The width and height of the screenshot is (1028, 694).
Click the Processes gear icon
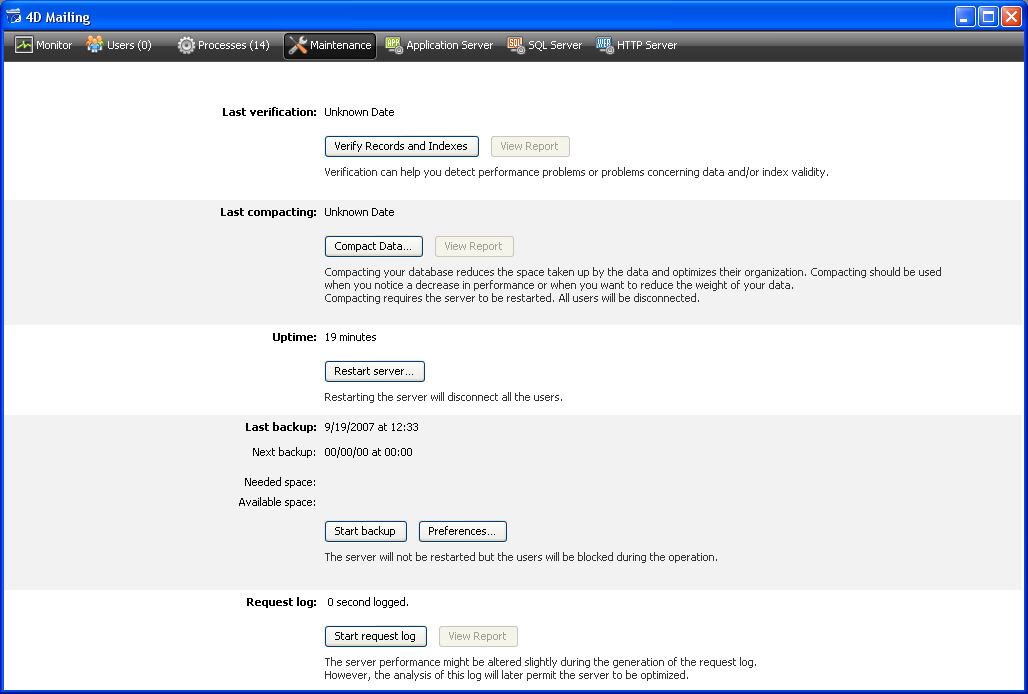click(186, 45)
